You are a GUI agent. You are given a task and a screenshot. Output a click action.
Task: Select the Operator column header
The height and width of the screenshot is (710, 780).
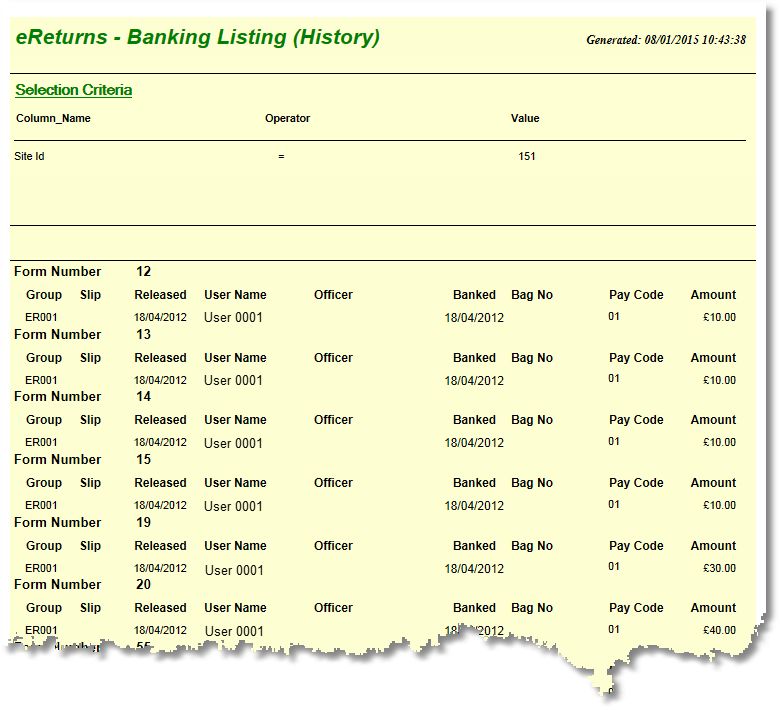[x=287, y=118]
